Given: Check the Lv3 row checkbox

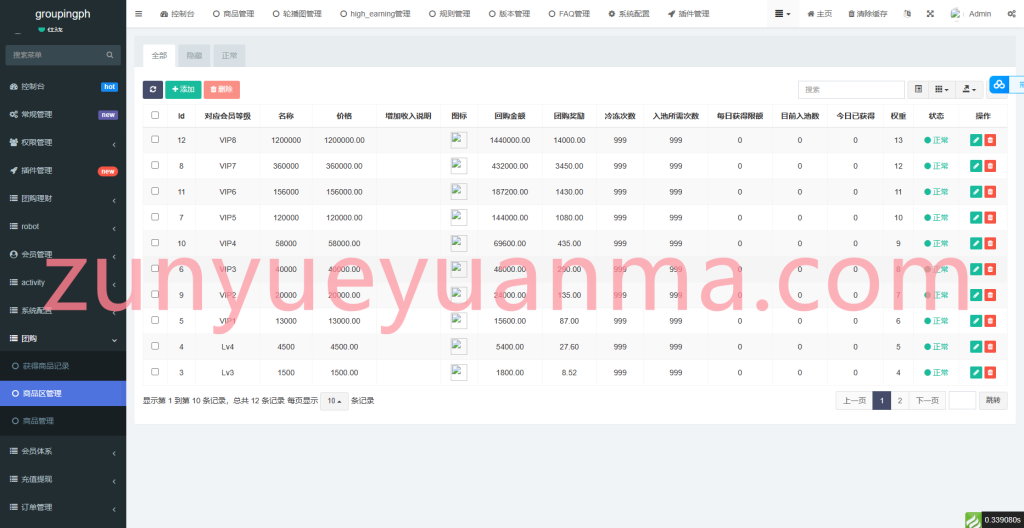Looking at the screenshot, I should coord(155,372).
